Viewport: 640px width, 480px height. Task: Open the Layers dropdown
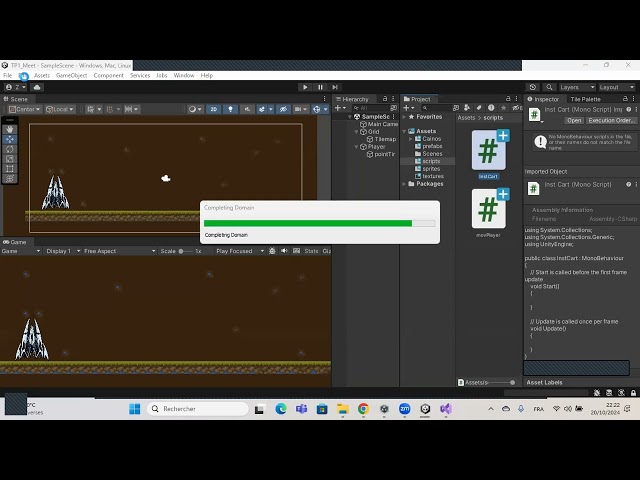point(577,87)
